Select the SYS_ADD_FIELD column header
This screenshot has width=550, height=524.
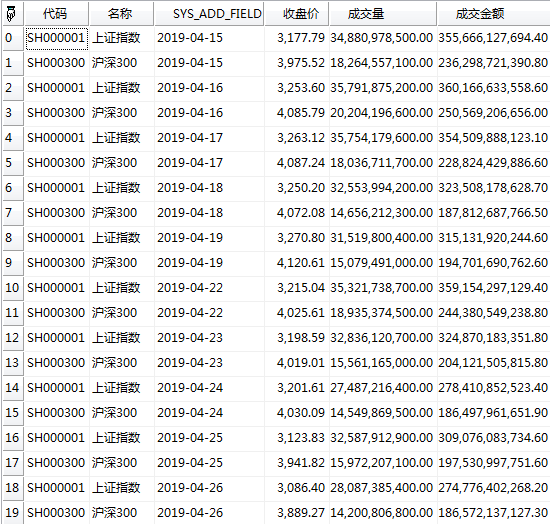click(x=209, y=14)
